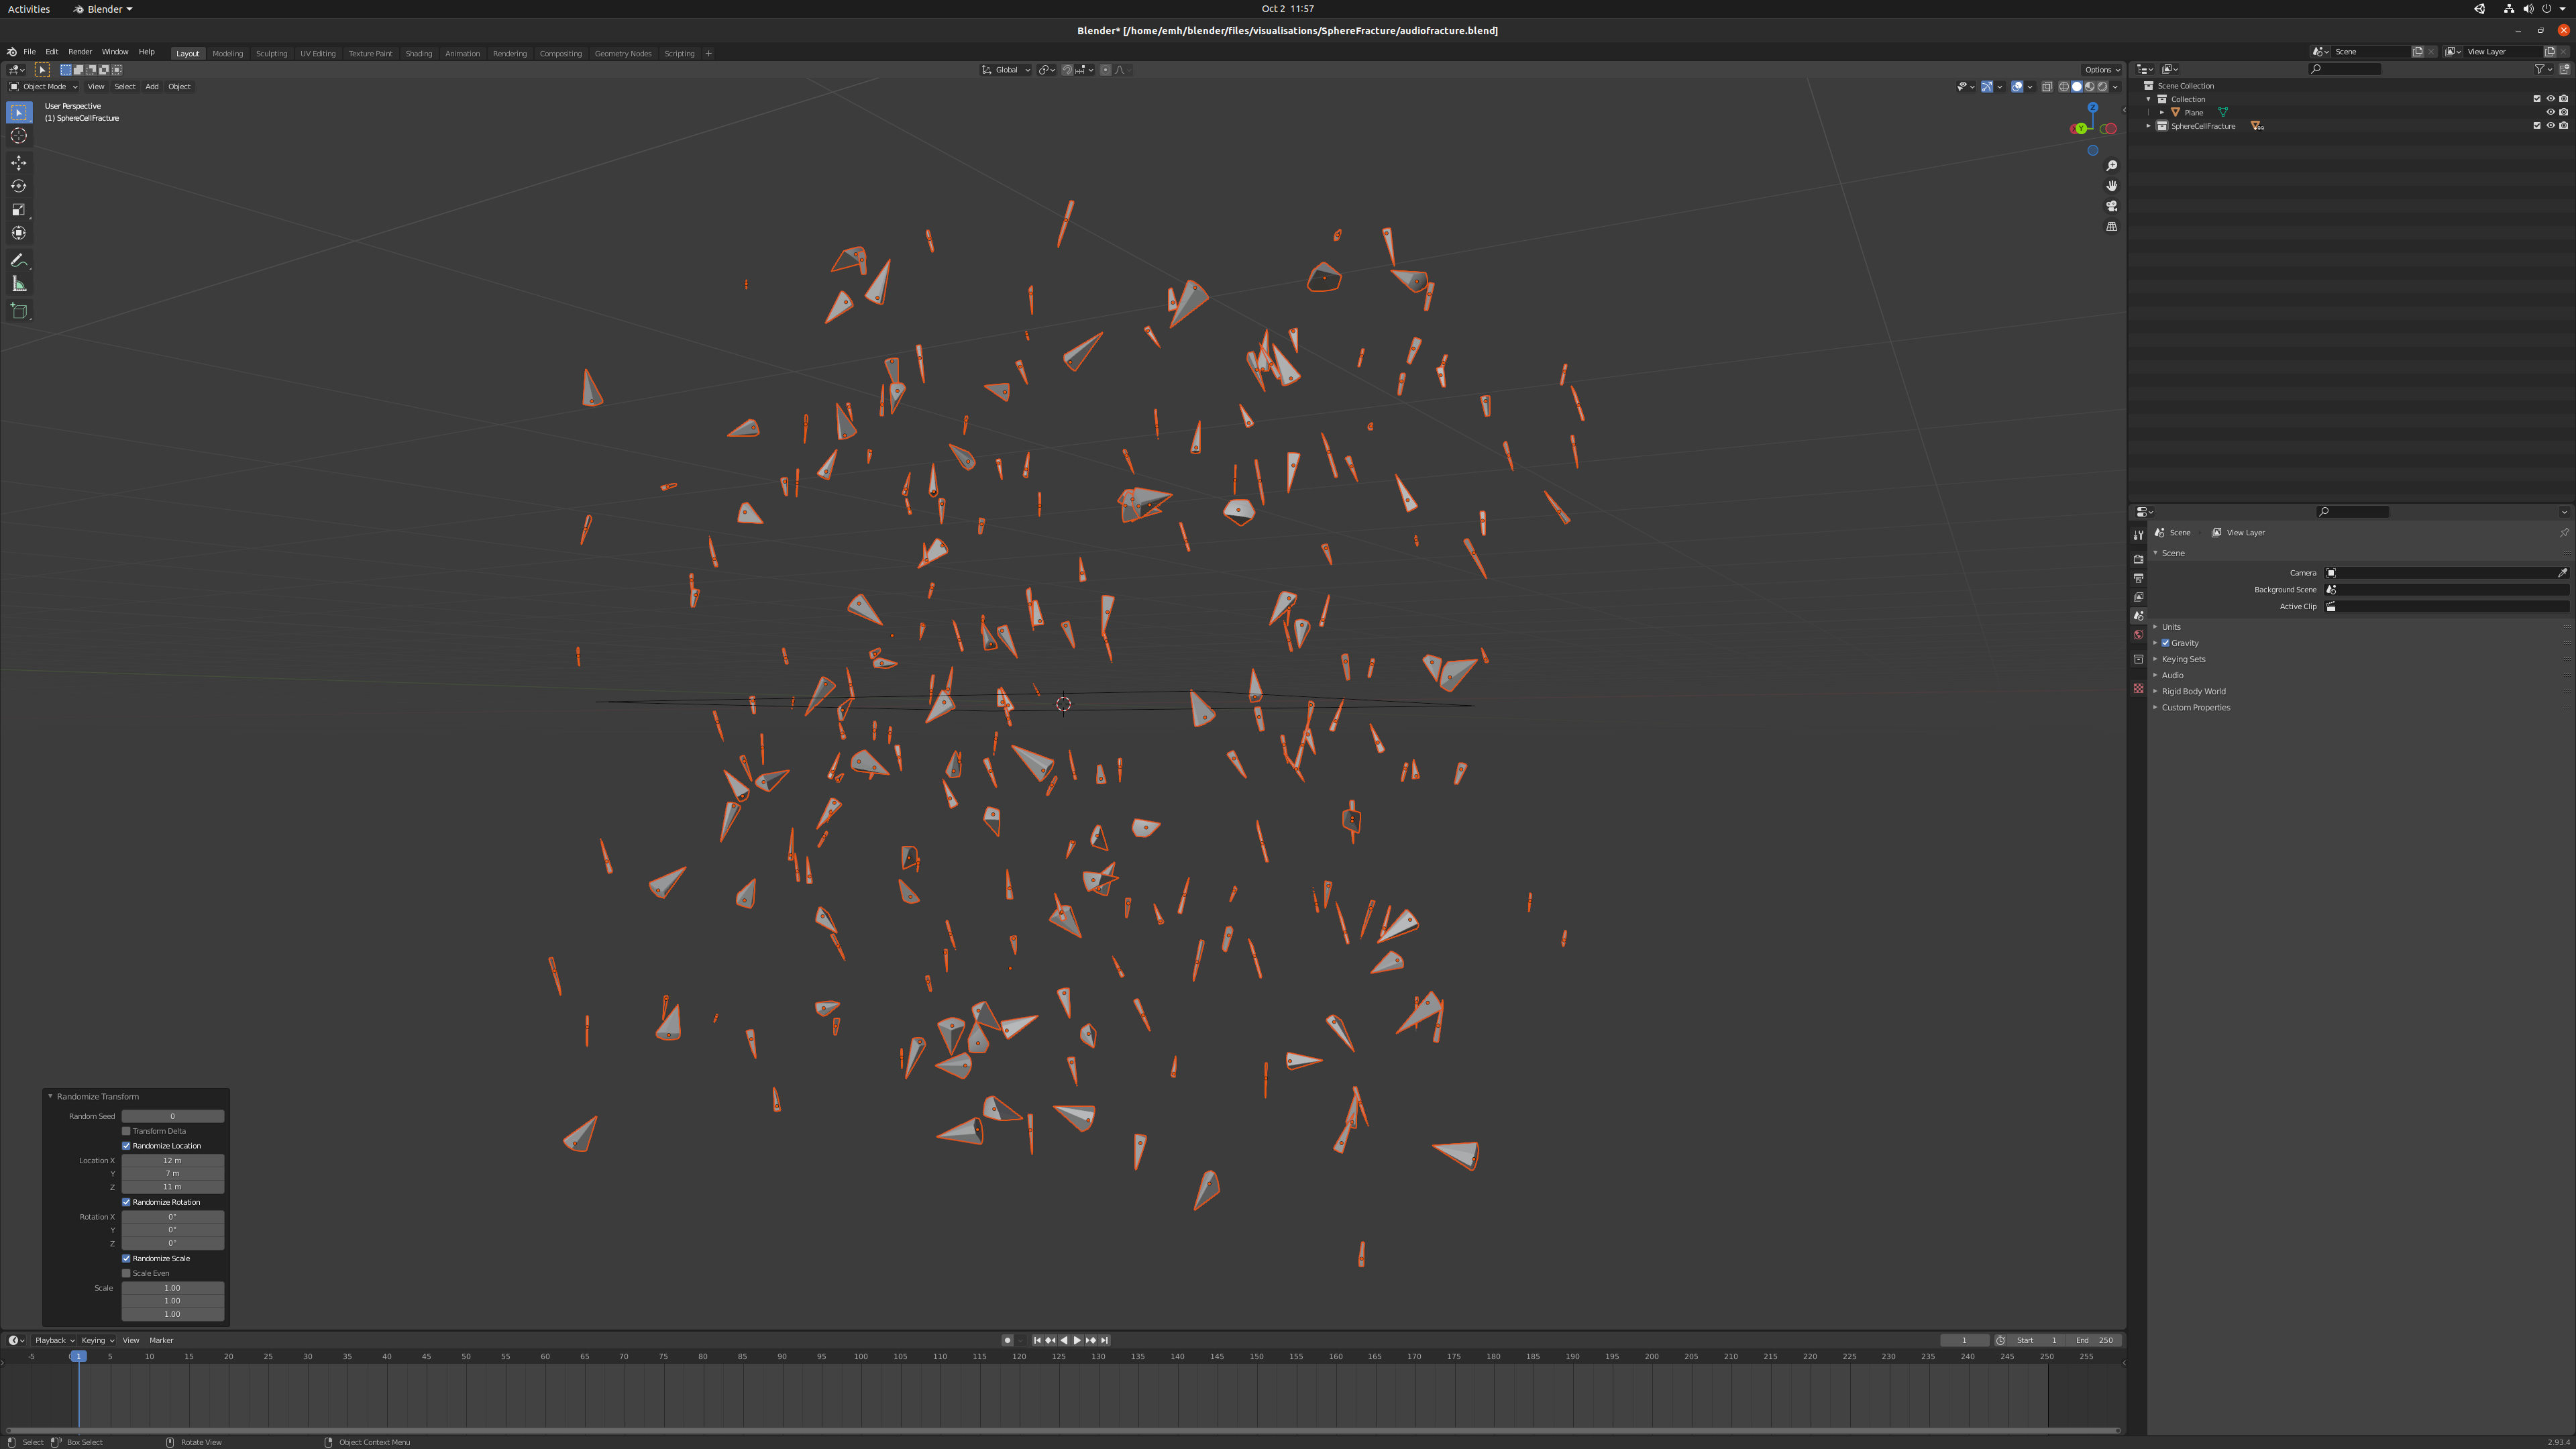Click the zoom view magnifier icon
Screen dimensions: 2576x1449
point(2112,166)
